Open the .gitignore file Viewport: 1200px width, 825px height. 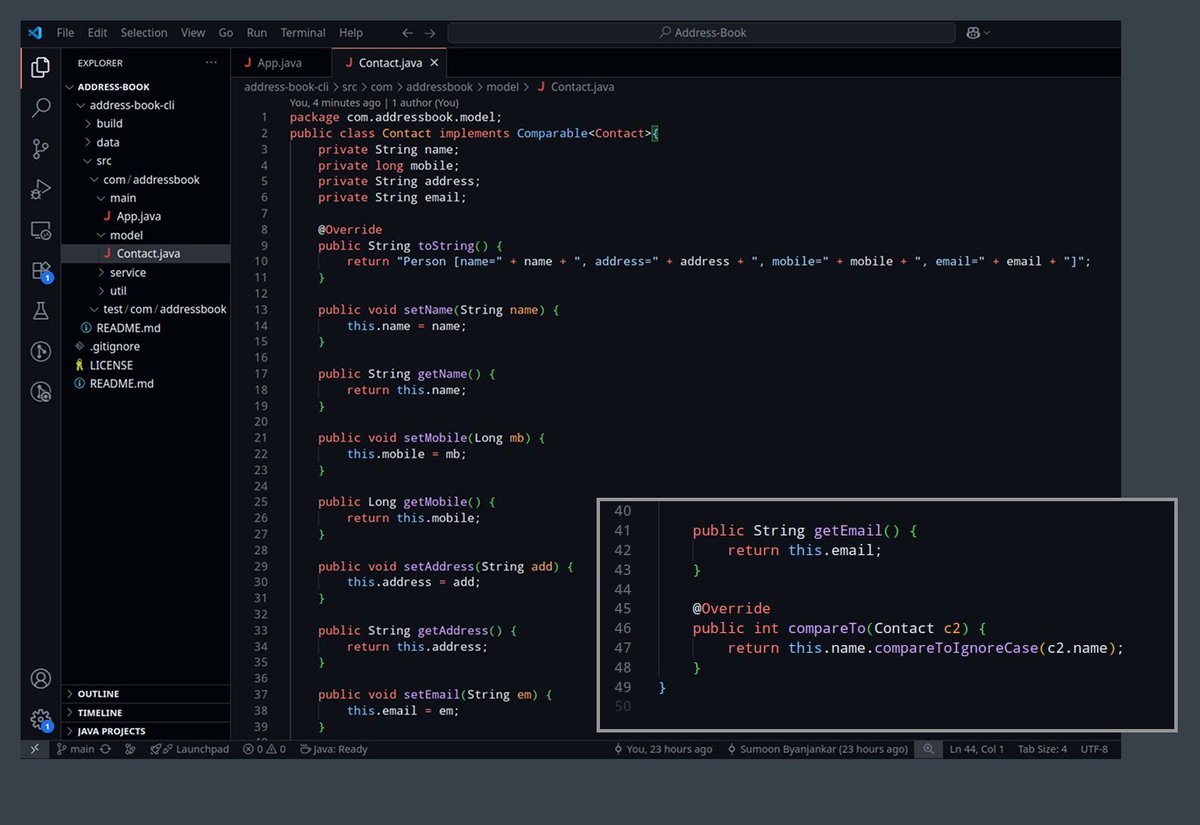[146, 346]
